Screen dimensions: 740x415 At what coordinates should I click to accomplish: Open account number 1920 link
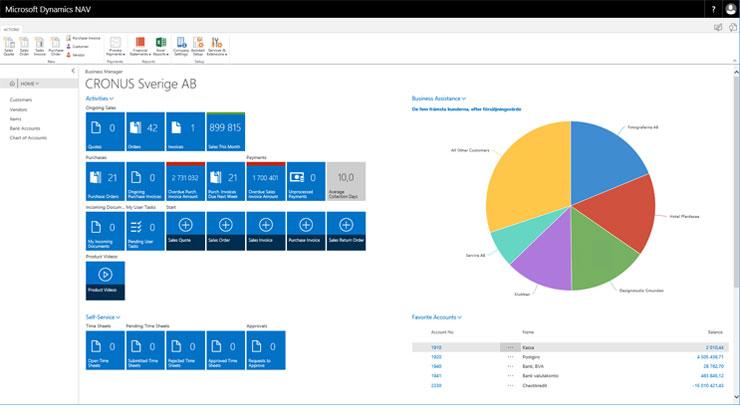tap(436, 356)
